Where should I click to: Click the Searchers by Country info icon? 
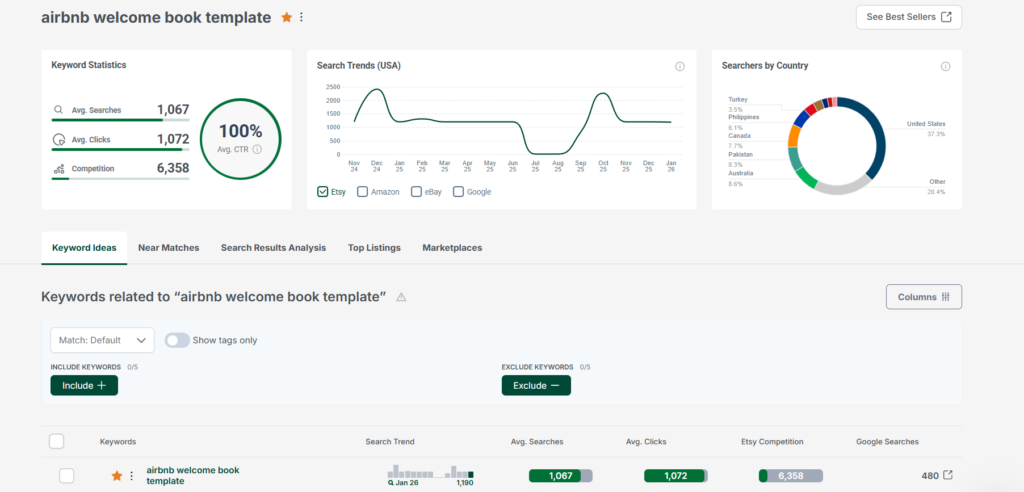click(x=945, y=66)
